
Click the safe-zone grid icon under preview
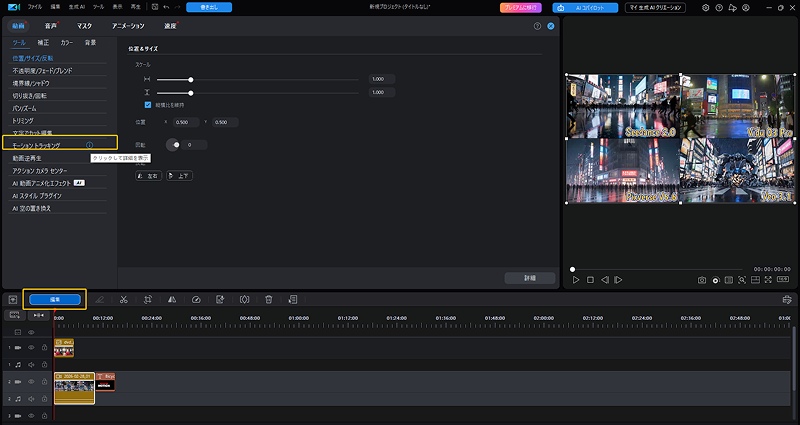pos(729,280)
